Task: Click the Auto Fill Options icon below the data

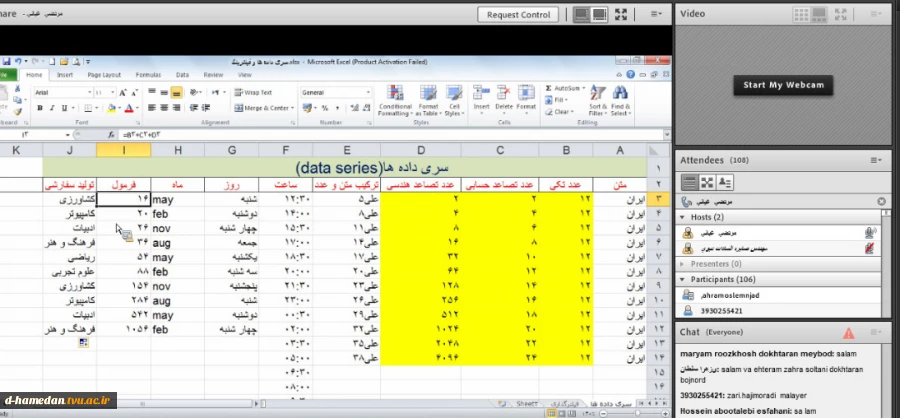Action: [x=84, y=343]
